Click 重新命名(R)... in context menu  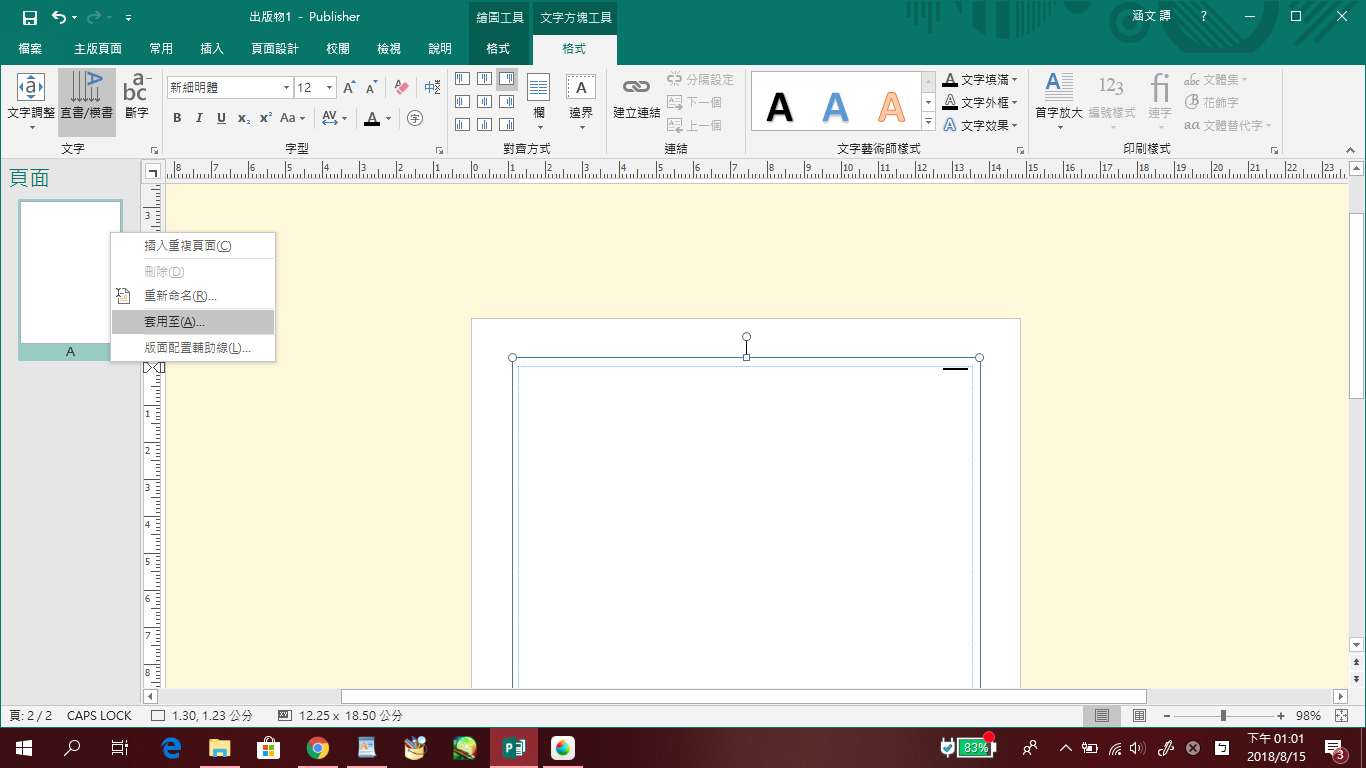coord(180,296)
